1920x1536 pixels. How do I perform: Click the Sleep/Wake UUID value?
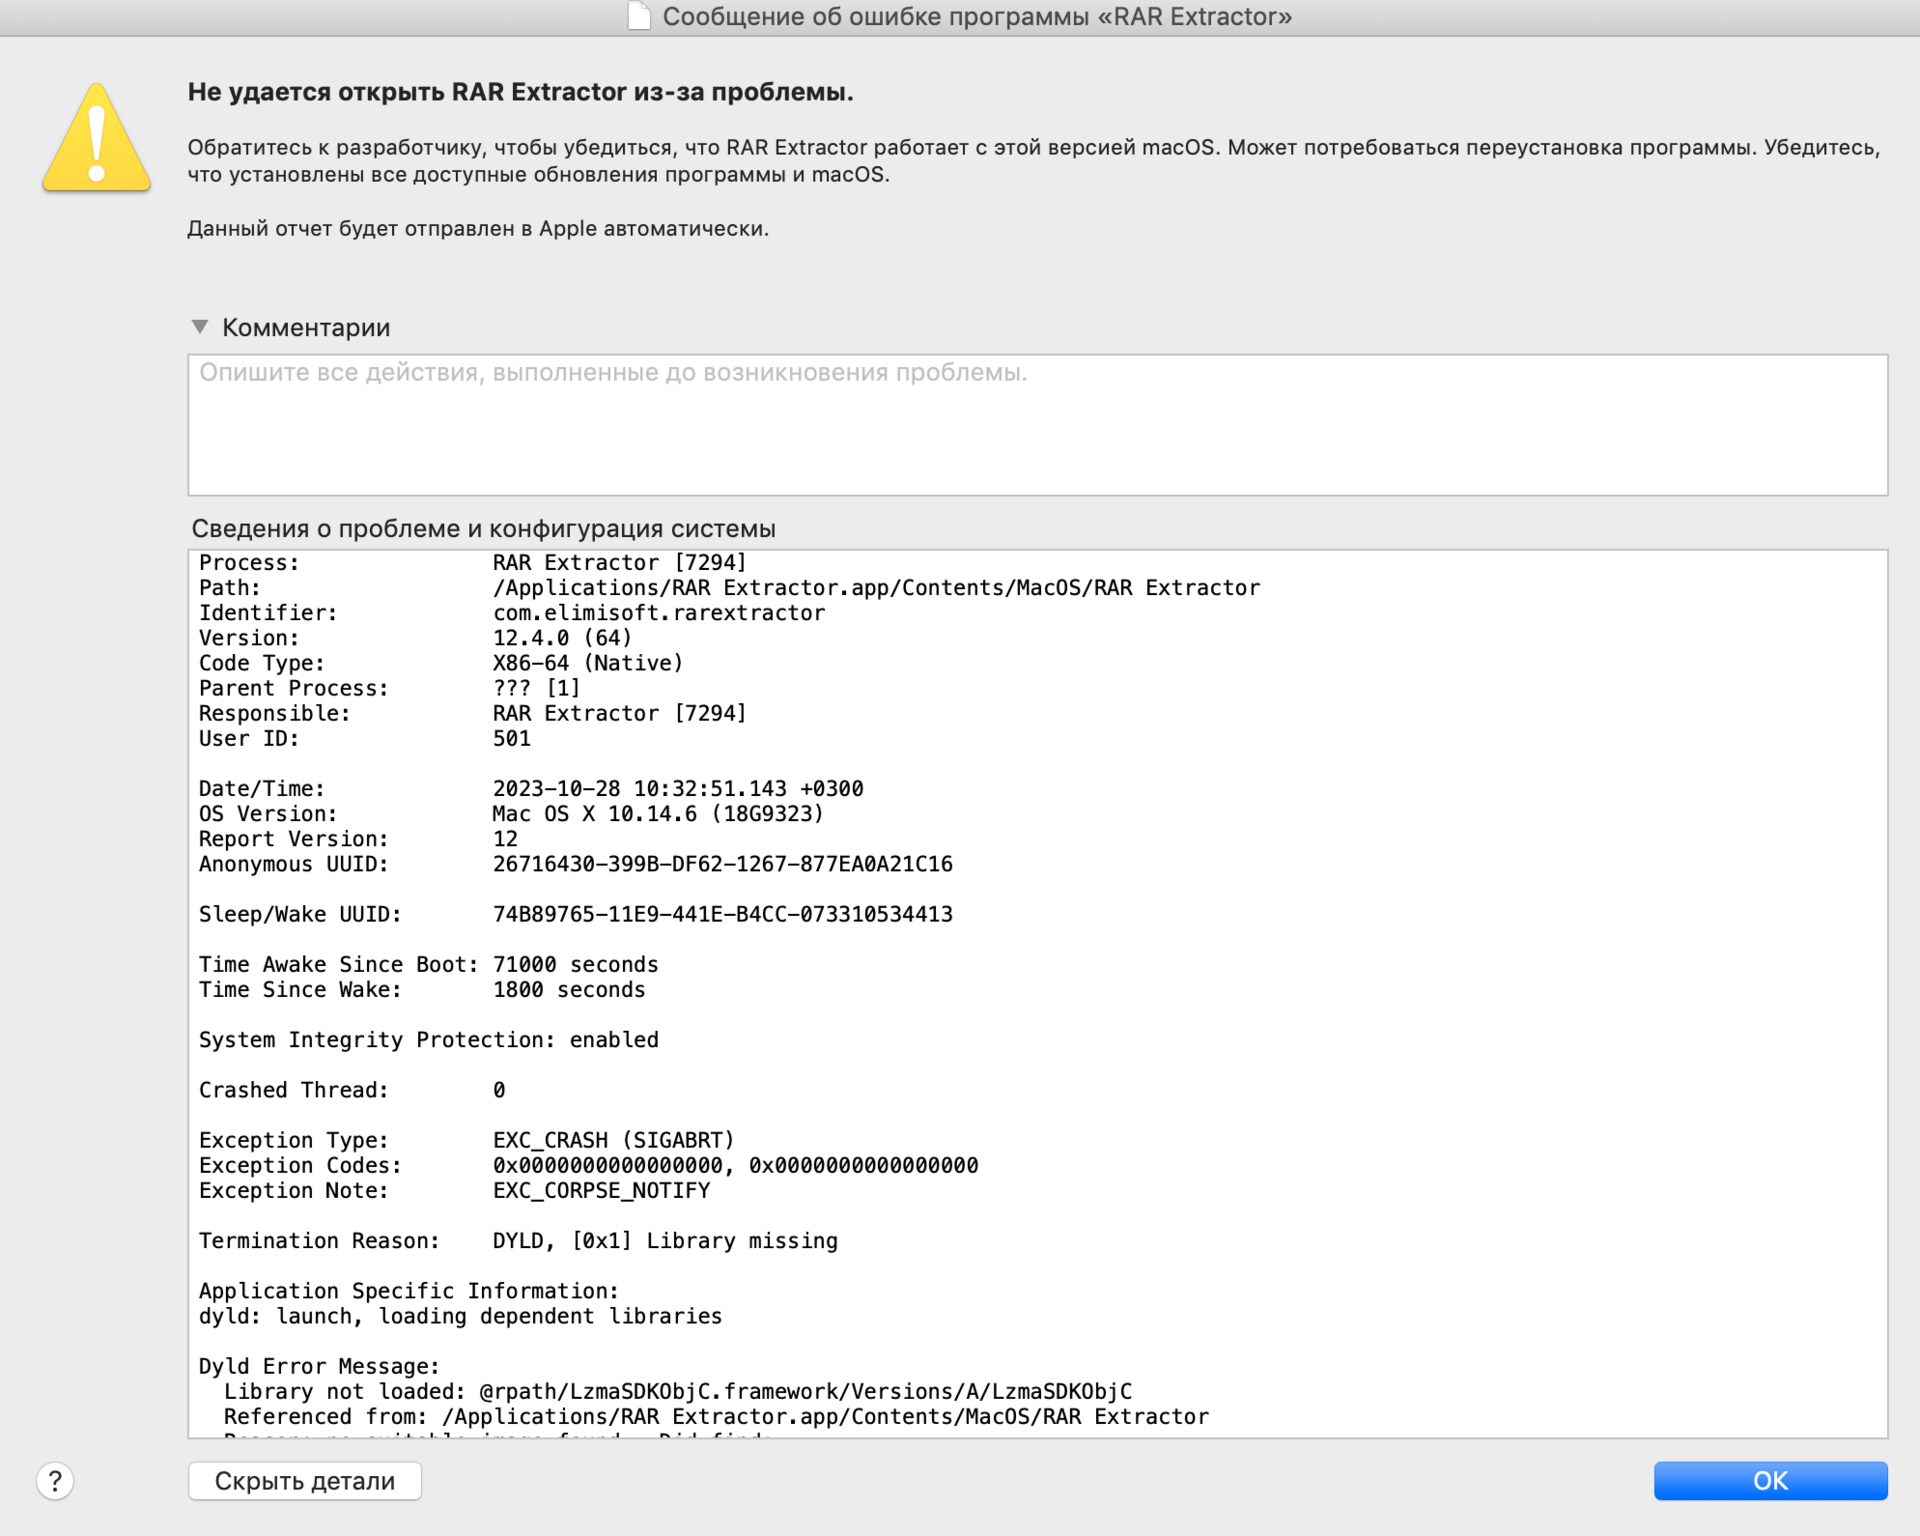[x=722, y=914]
